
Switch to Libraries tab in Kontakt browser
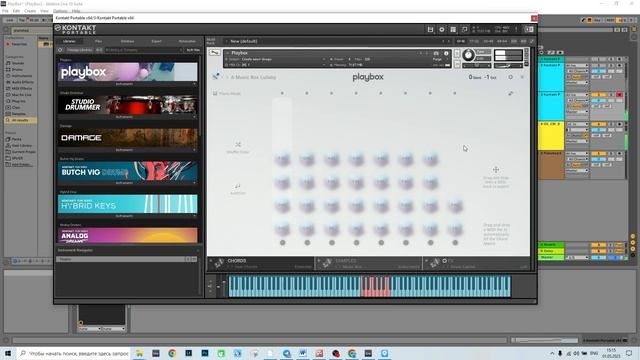69,41
